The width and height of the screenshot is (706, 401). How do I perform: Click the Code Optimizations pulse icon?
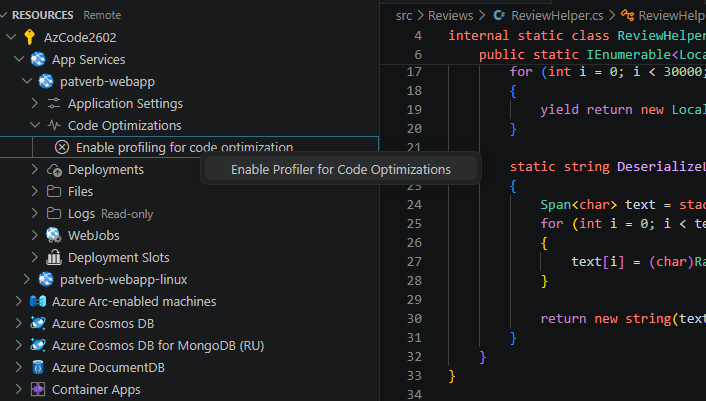(54, 126)
